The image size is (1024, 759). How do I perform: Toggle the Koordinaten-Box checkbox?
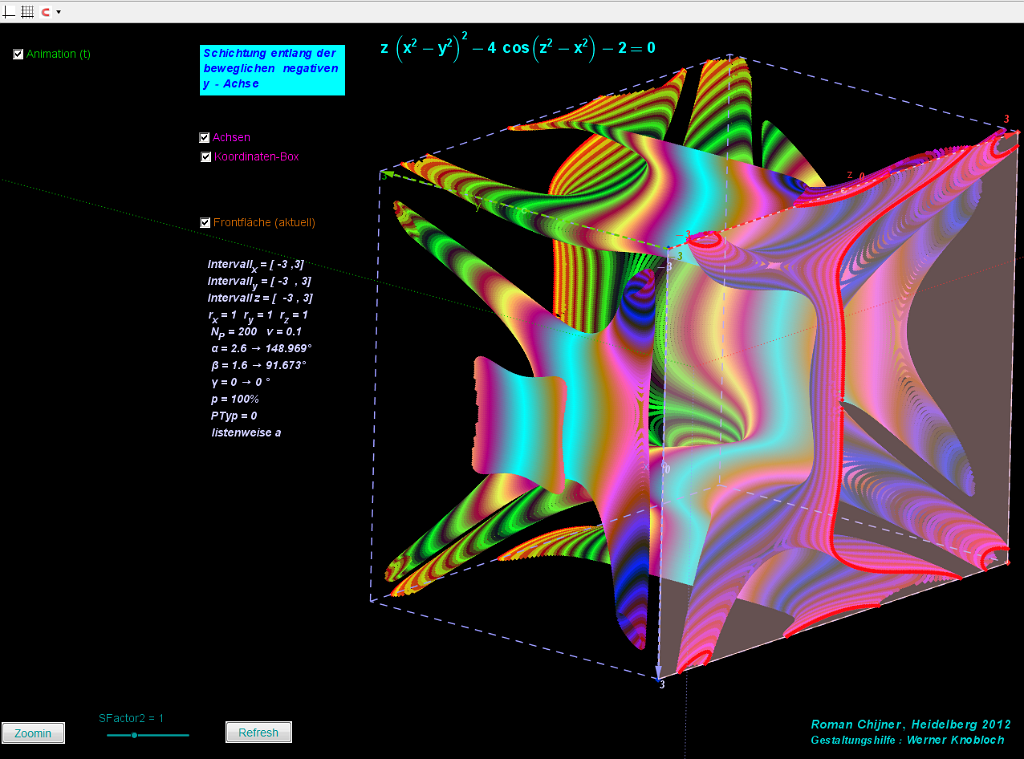pyautogui.click(x=205, y=157)
